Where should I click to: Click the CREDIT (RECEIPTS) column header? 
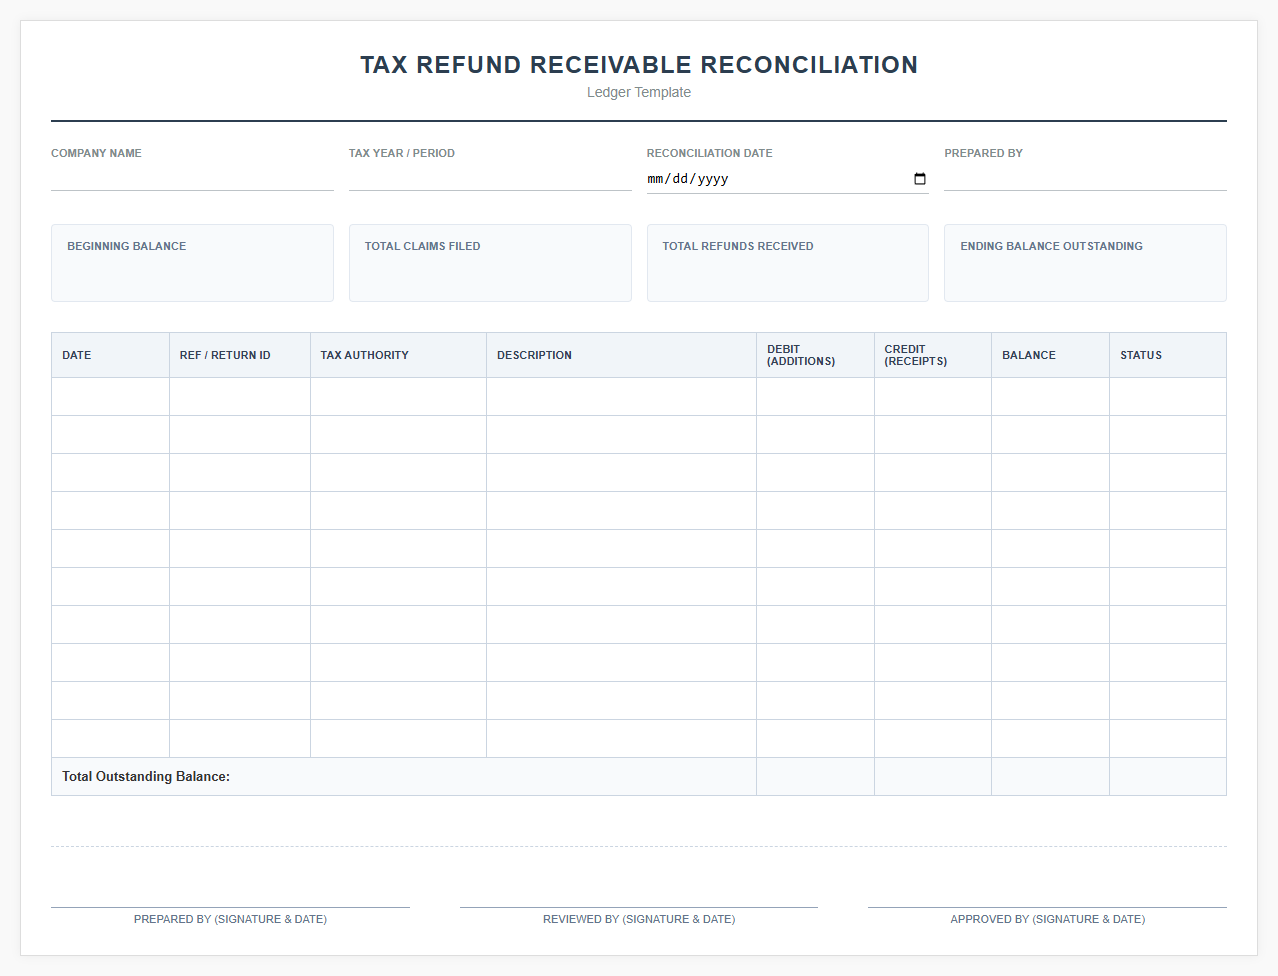(x=933, y=355)
